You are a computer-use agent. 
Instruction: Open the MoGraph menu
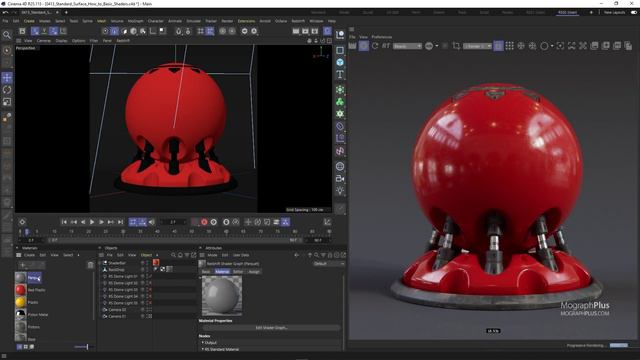[x=136, y=21]
